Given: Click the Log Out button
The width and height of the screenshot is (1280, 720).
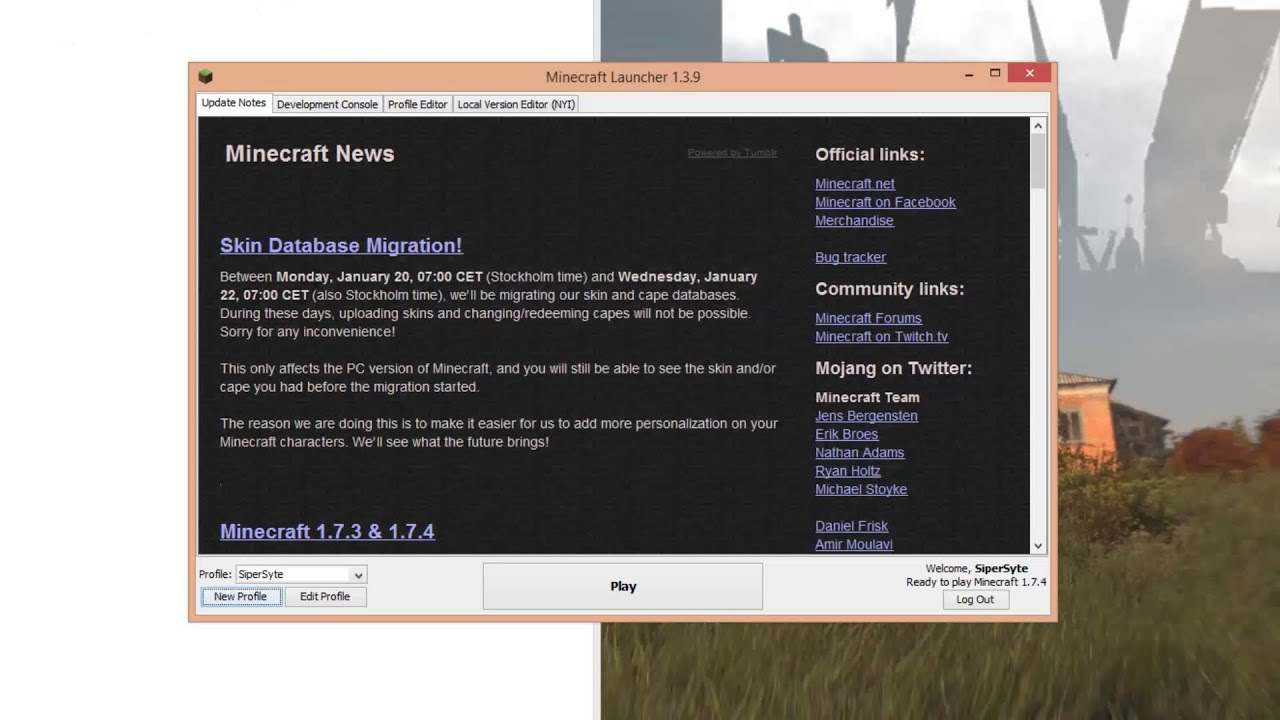Looking at the screenshot, I should pyautogui.click(x=975, y=600).
